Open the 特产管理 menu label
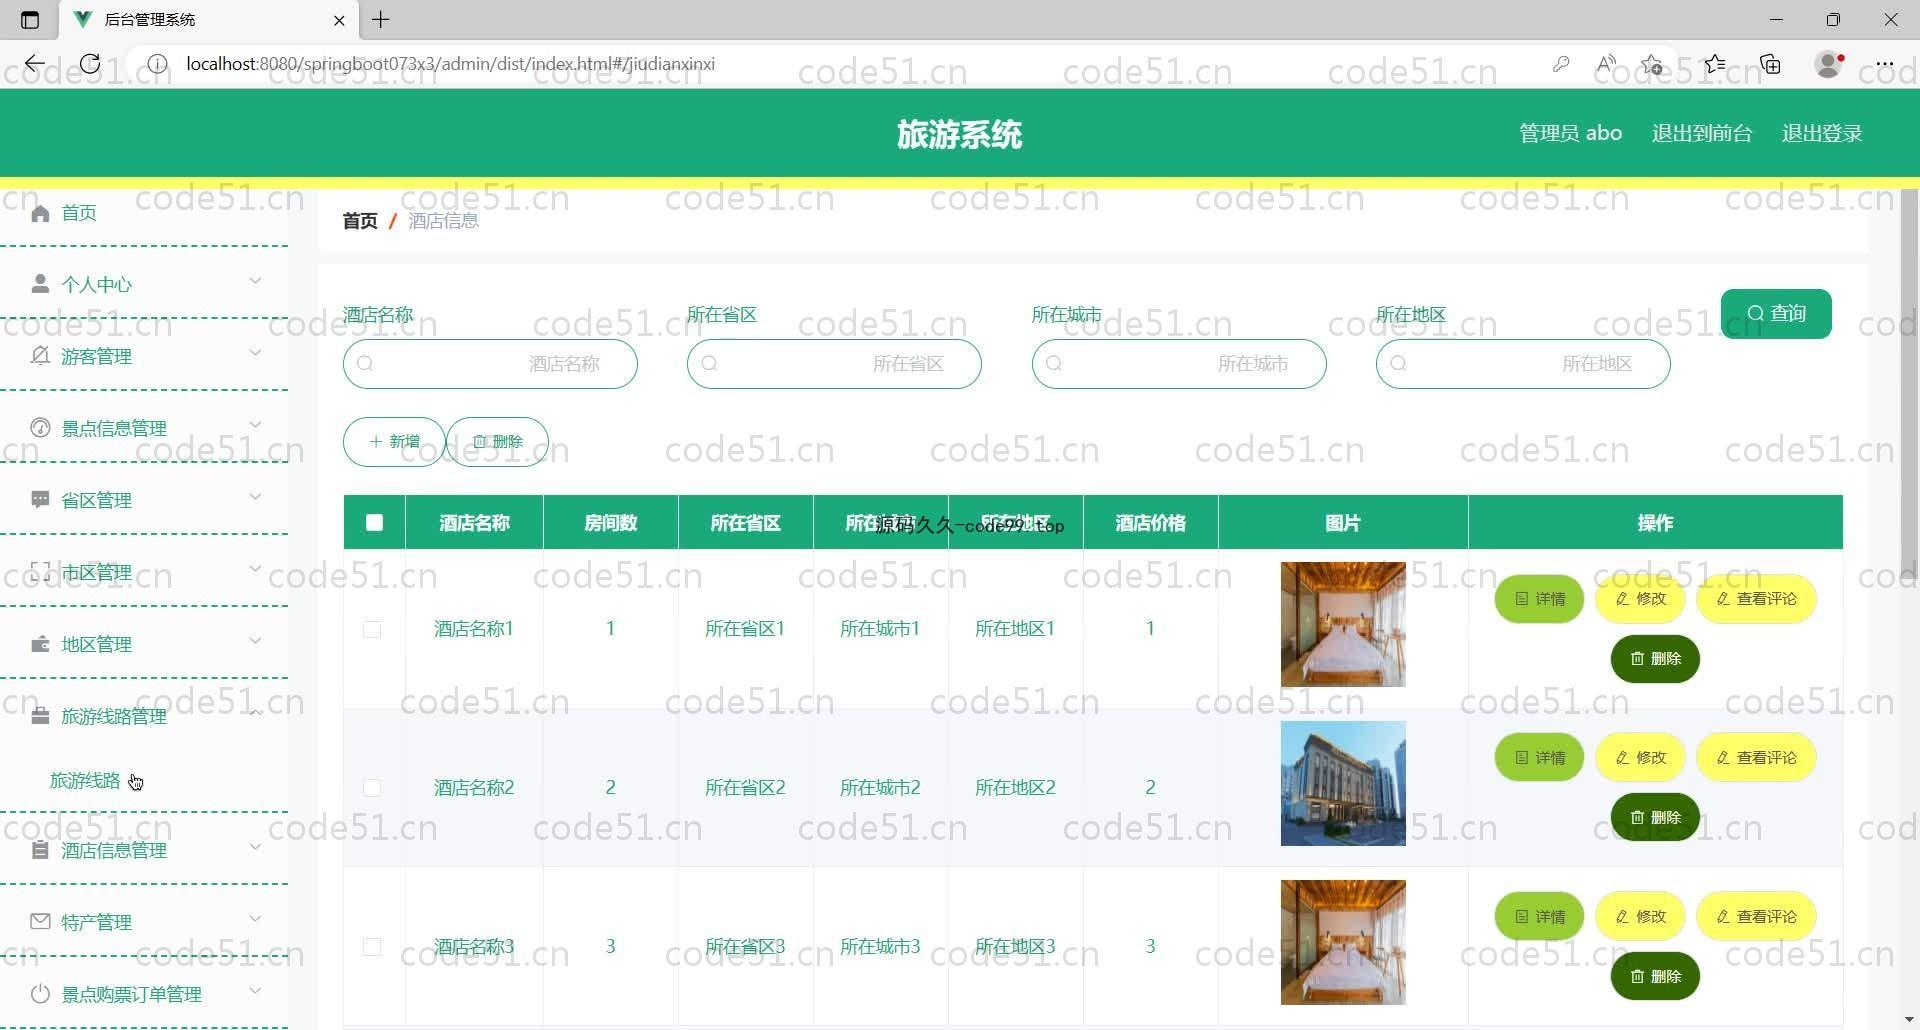The height and width of the screenshot is (1030, 1920). click(96, 923)
